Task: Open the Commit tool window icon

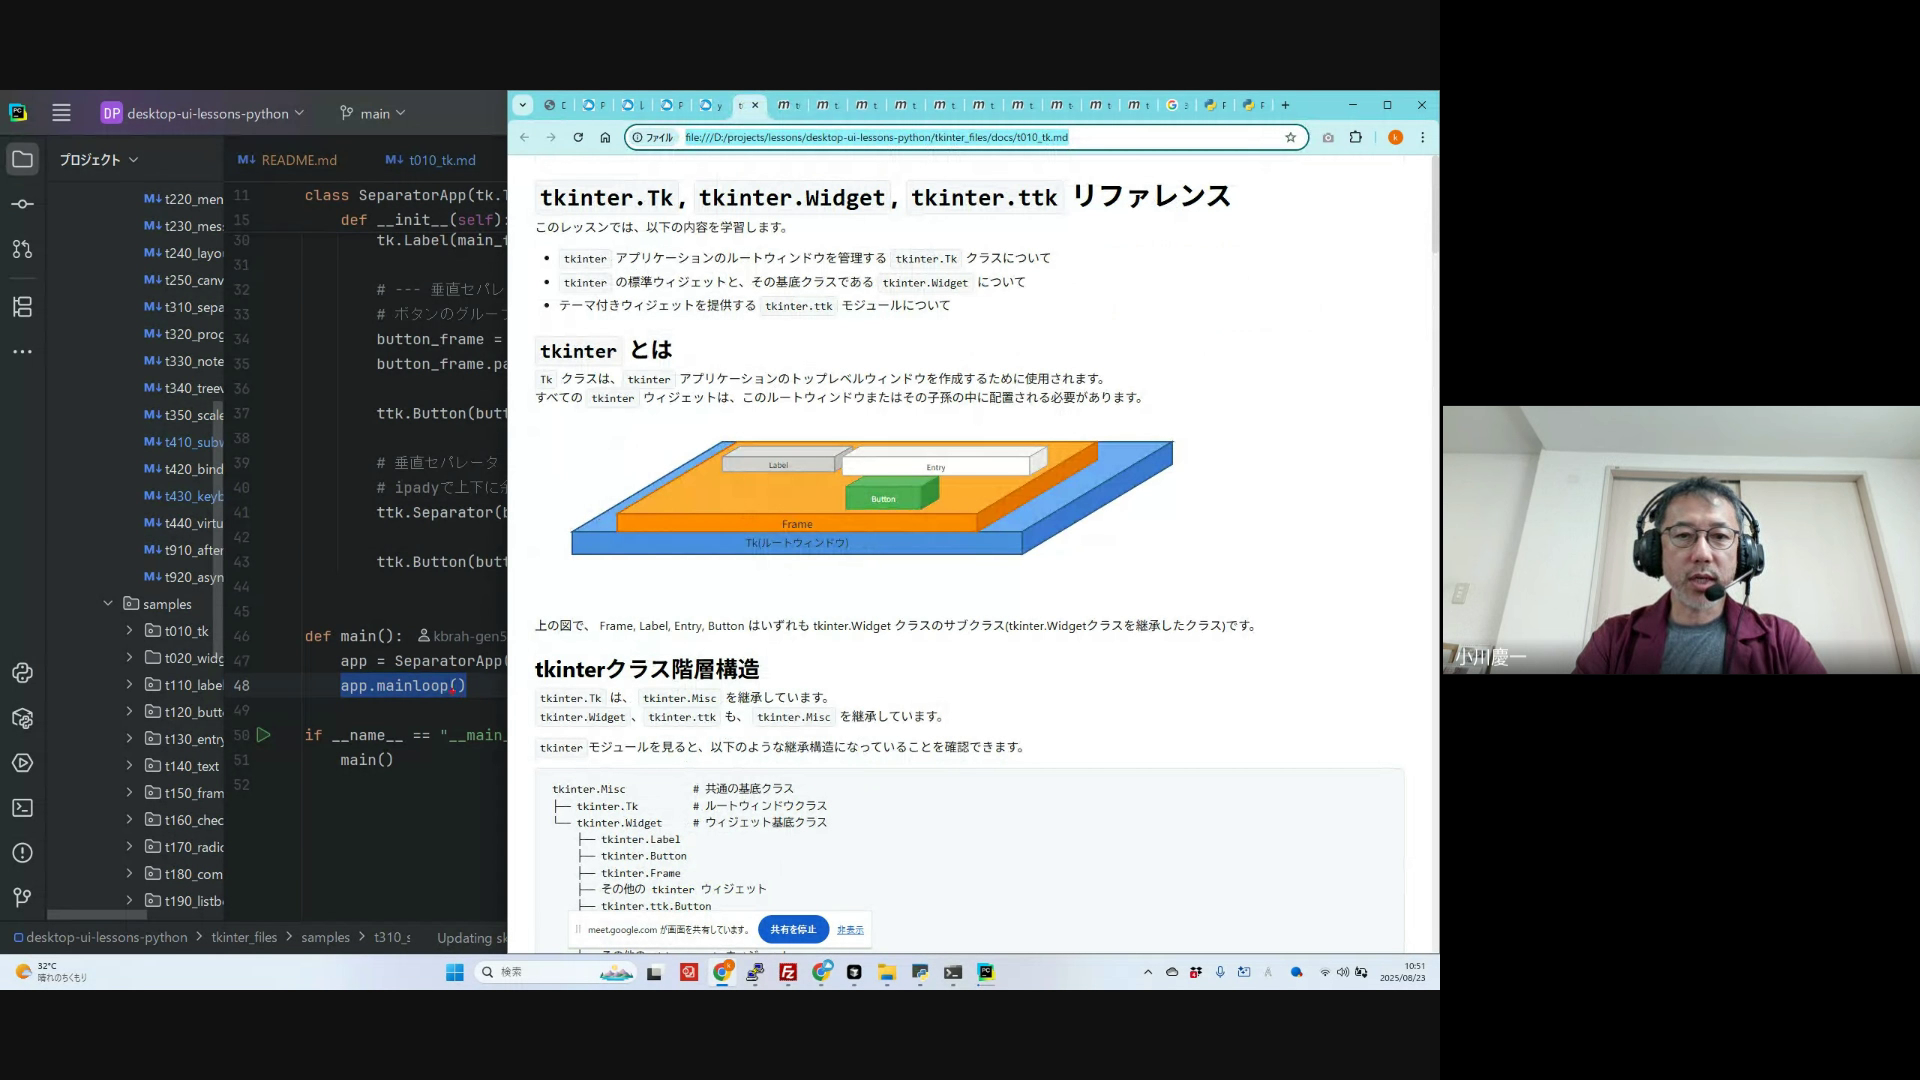Action: (x=22, y=204)
